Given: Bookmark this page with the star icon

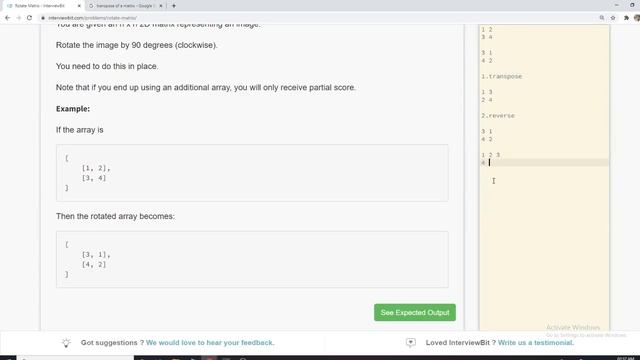Looking at the screenshot, I should [613, 18].
